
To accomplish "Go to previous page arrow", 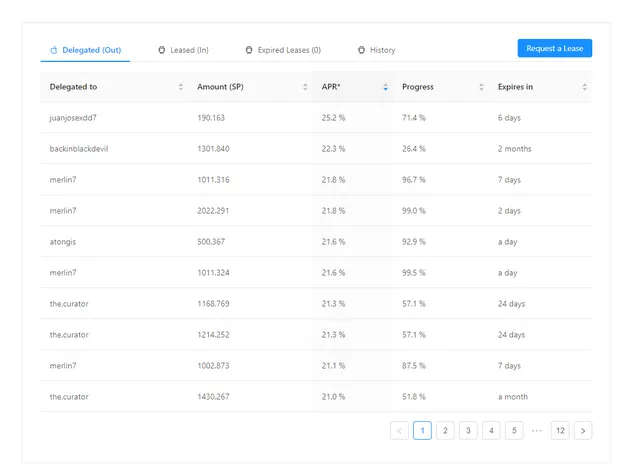I will pos(399,430).
